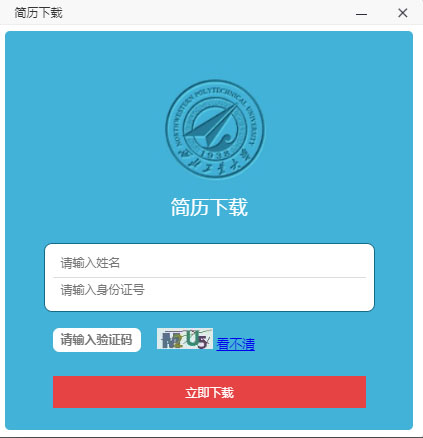Focus the 请输入验证码 captcha field
Screen dimensions: 423x438
tap(97, 340)
